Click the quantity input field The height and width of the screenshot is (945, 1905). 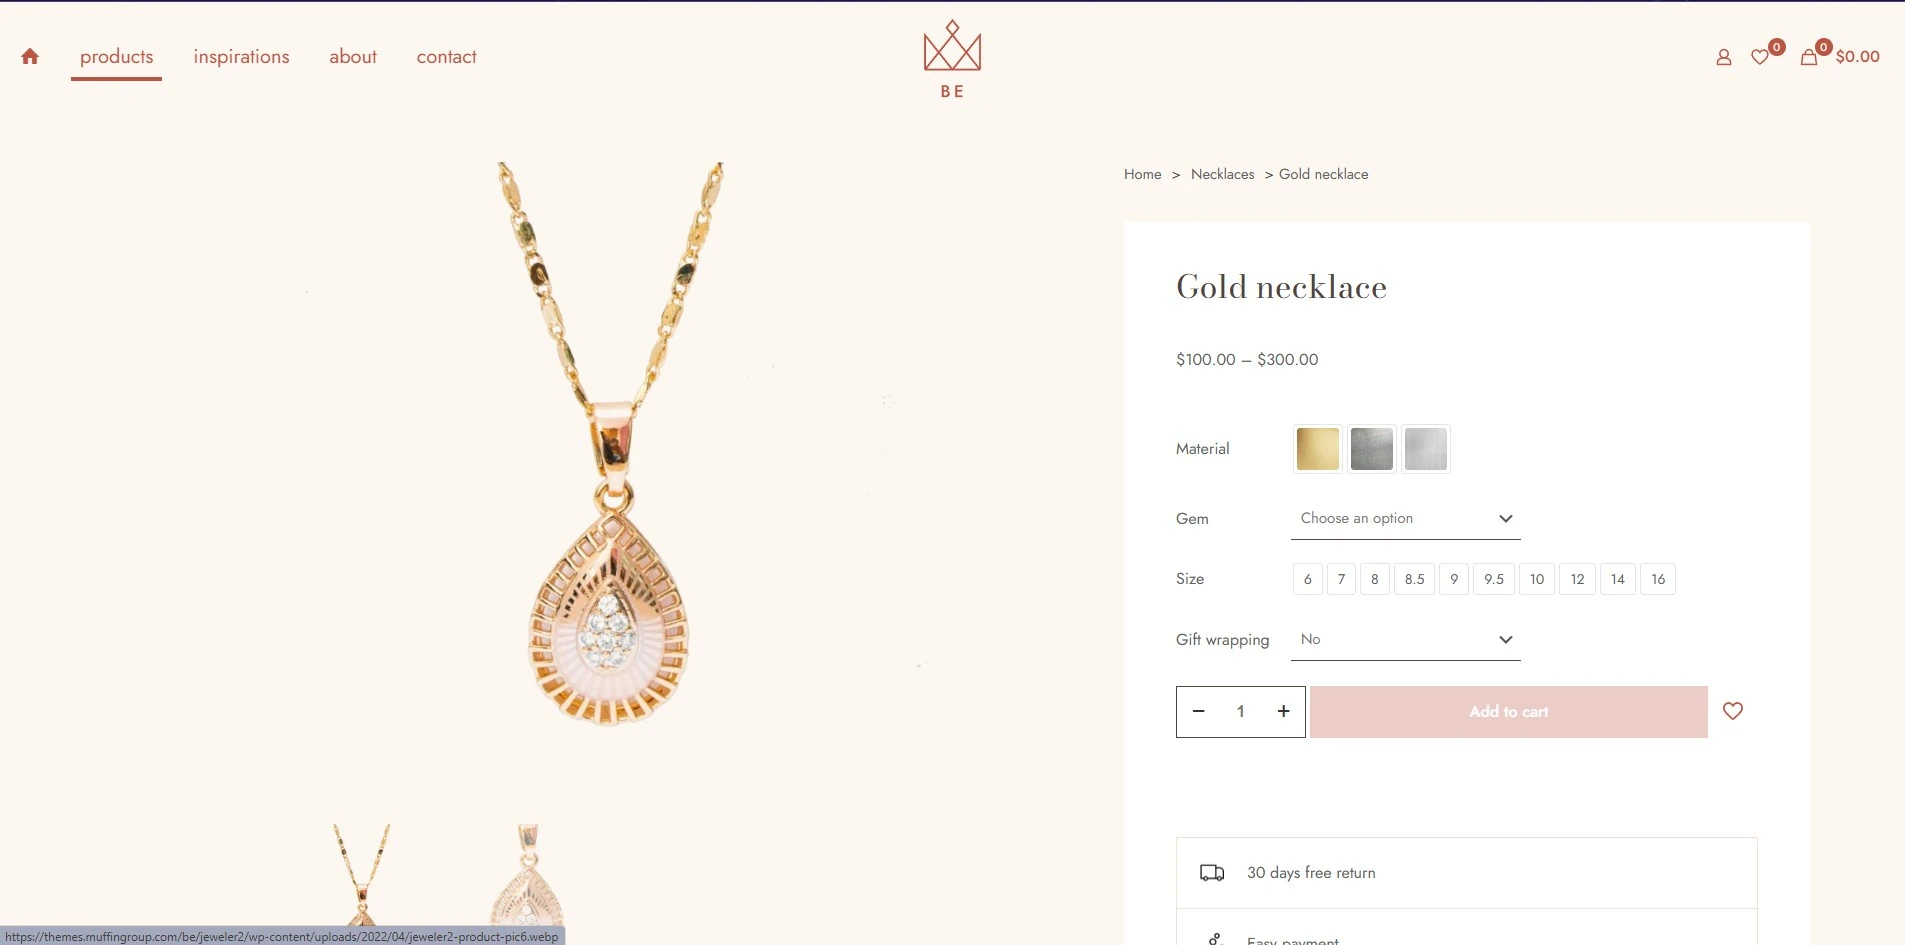tap(1240, 712)
